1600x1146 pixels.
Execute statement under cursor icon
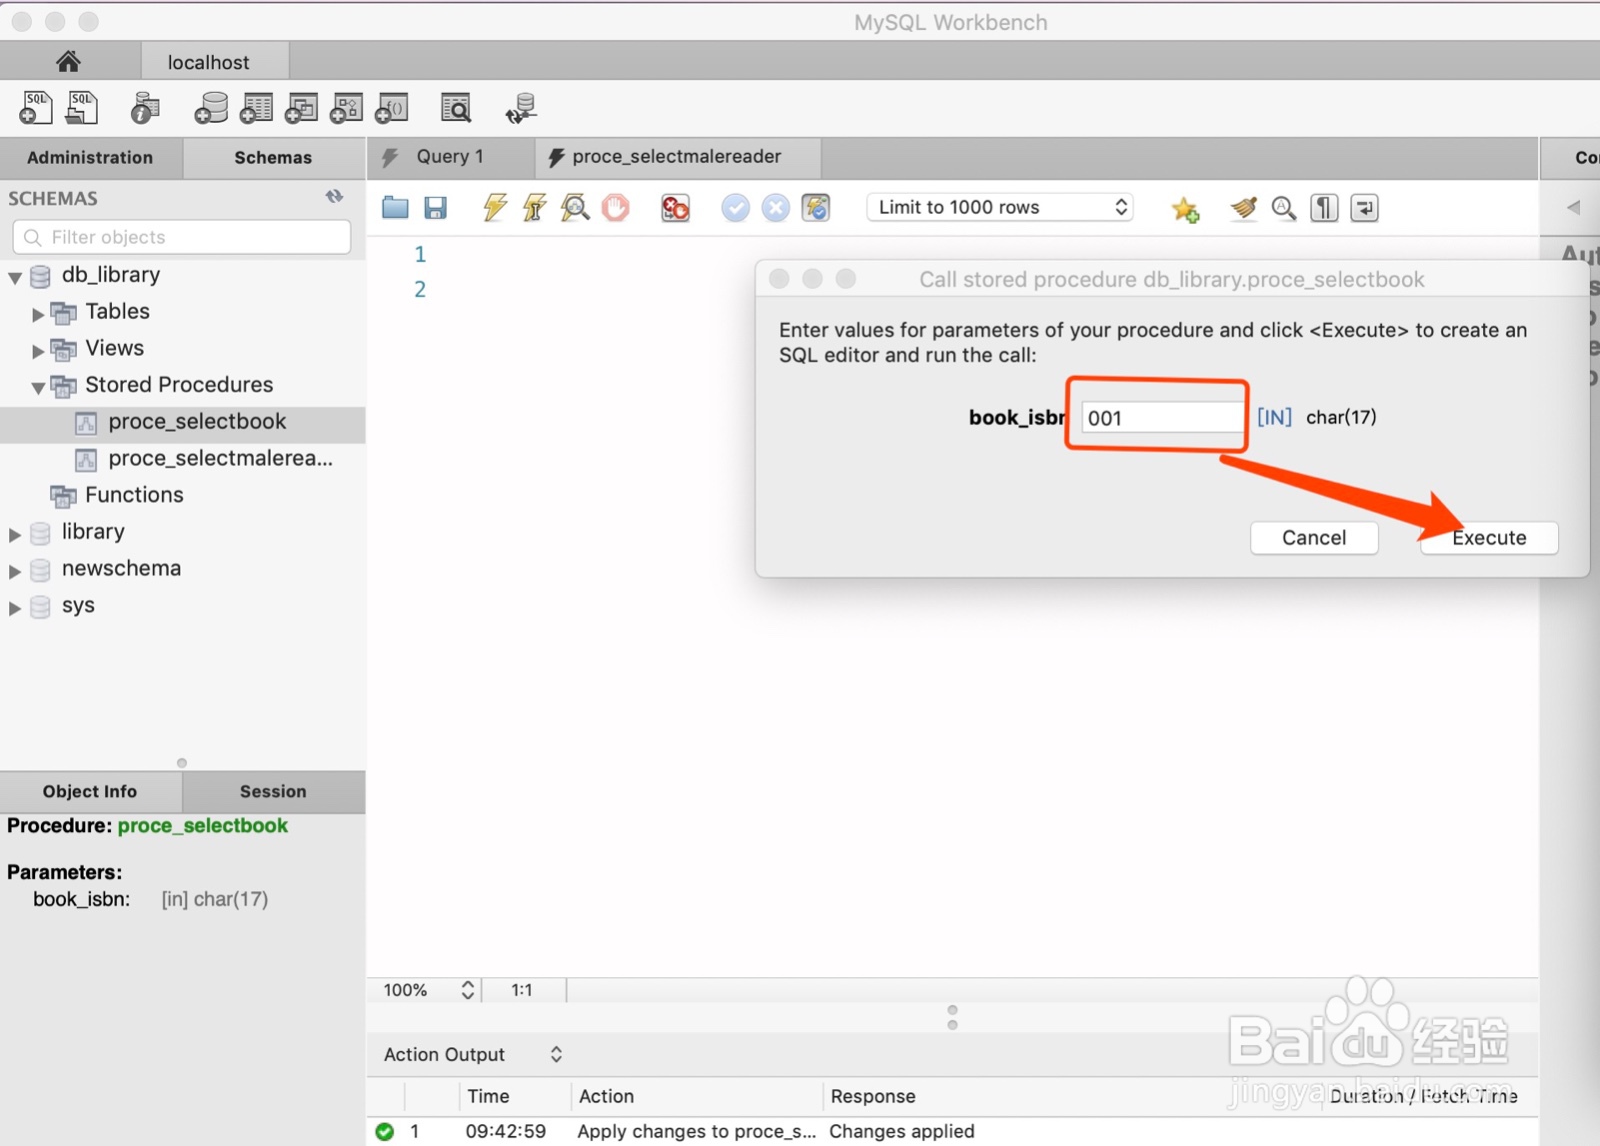(534, 207)
